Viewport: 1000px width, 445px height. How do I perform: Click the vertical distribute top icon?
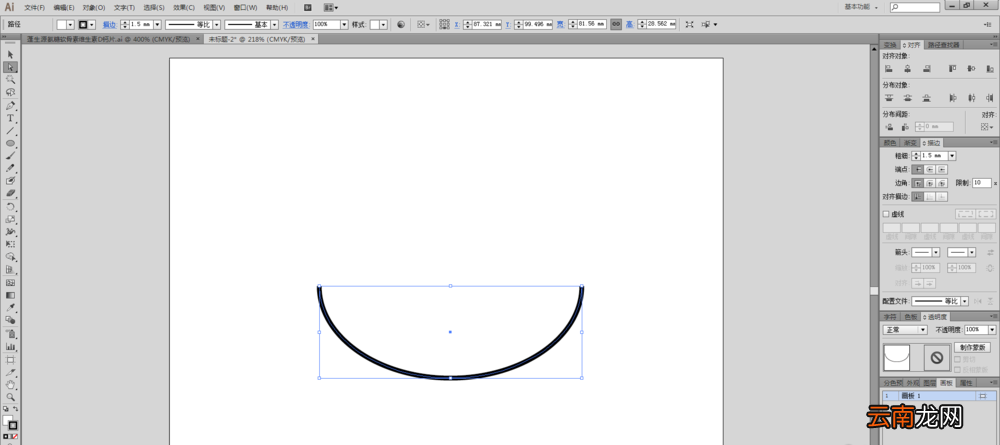pos(888,98)
